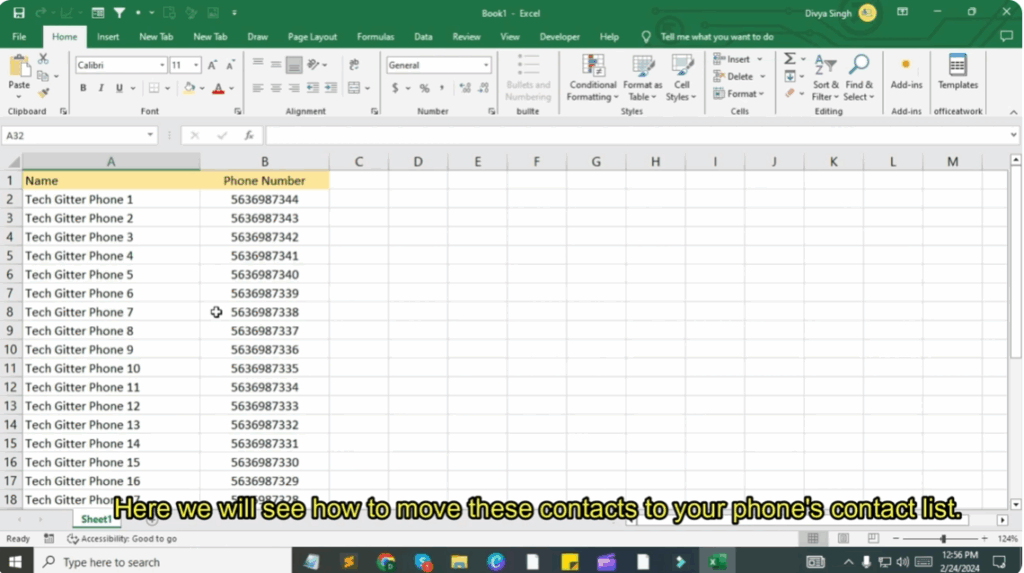Image resolution: width=1024 pixels, height=573 pixels.
Task: Click the Decrease Indent icon
Action: (313, 88)
